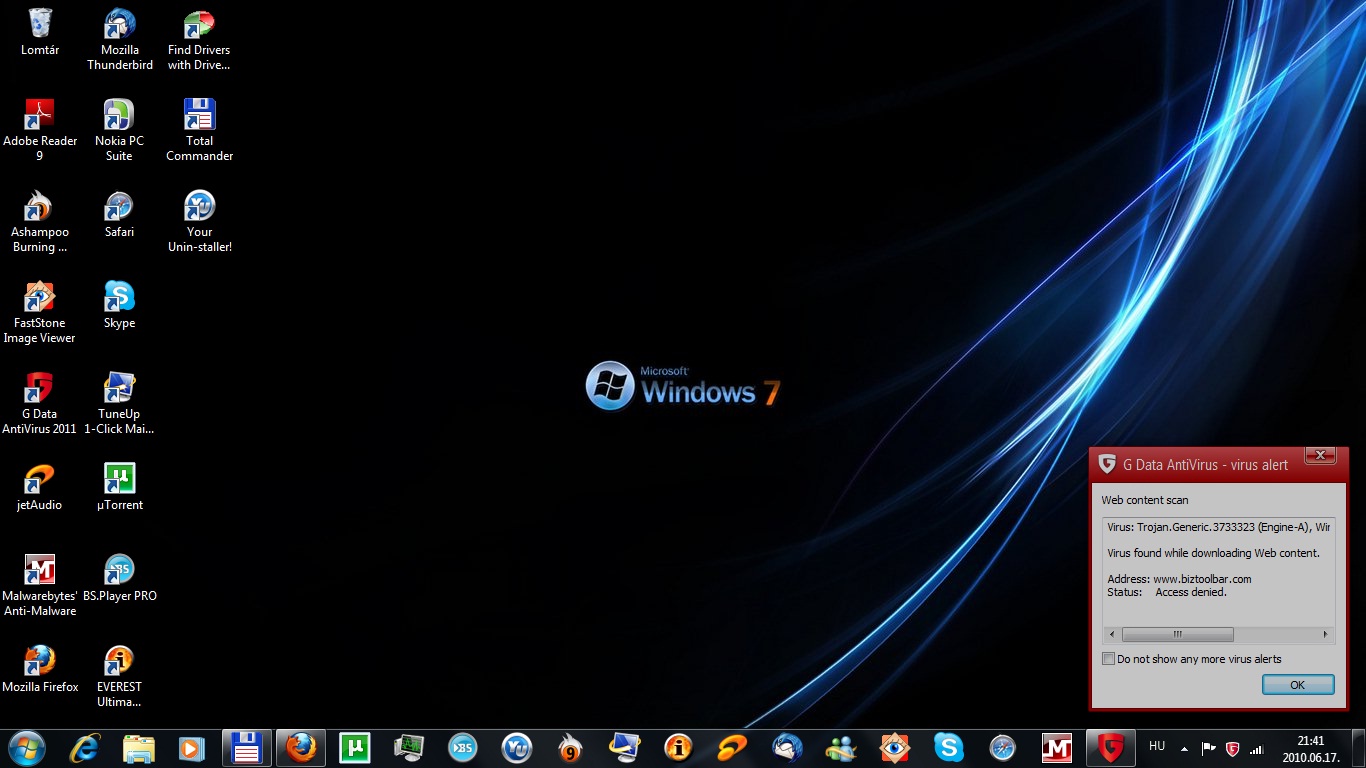Open Your Unin-staller! desktop shortcut
Viewport: 1366px width, 768px height.
pos(199,221)
